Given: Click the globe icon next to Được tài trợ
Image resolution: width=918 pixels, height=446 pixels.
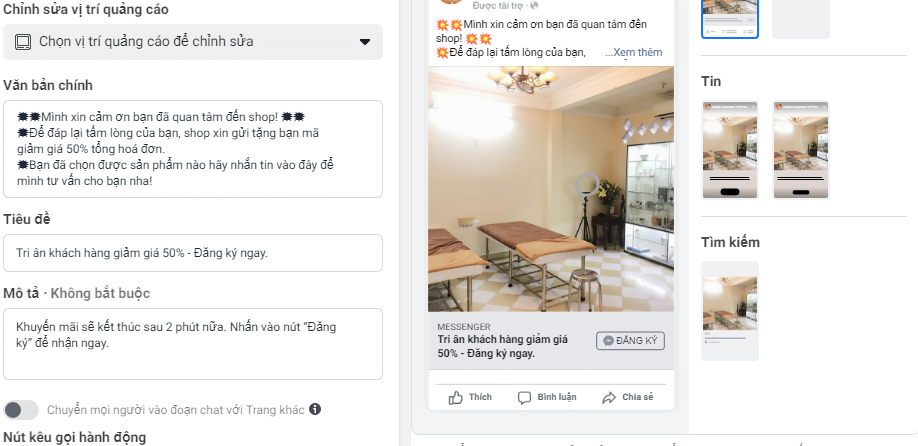Looking at the screenshot, I should coord(534,5).
